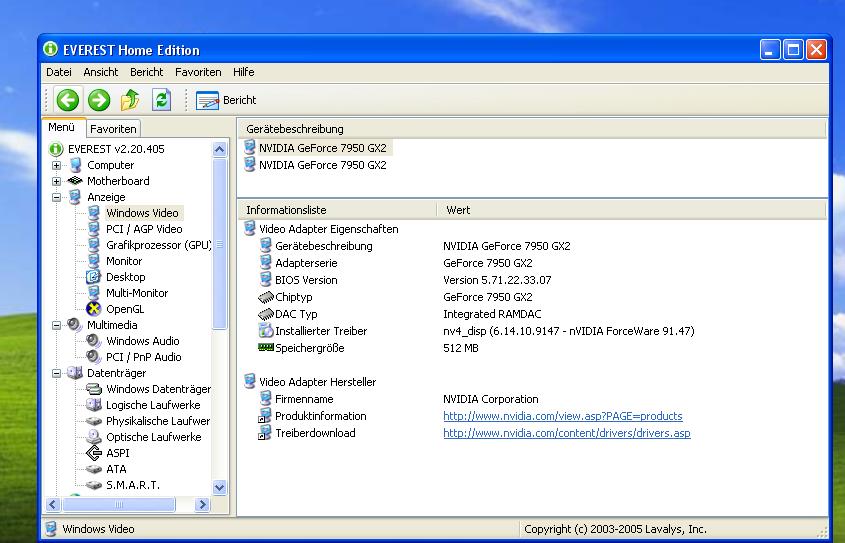The image size is (845, 543).
Task: Select PCI / PnP Audio in the tree
Action: [x=143, y=357]
